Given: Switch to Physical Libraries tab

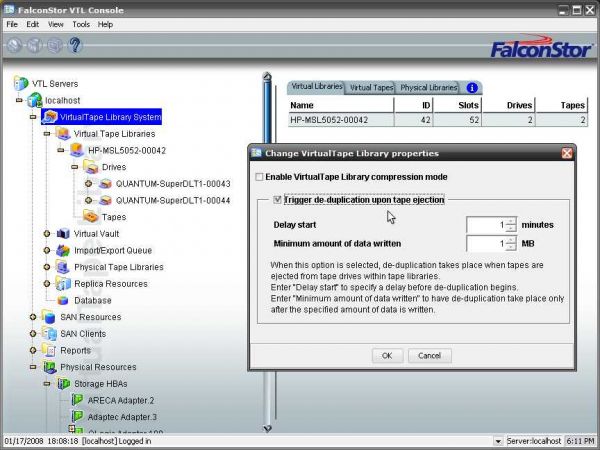Looking at the screenshot, I should tap(429, 88).
